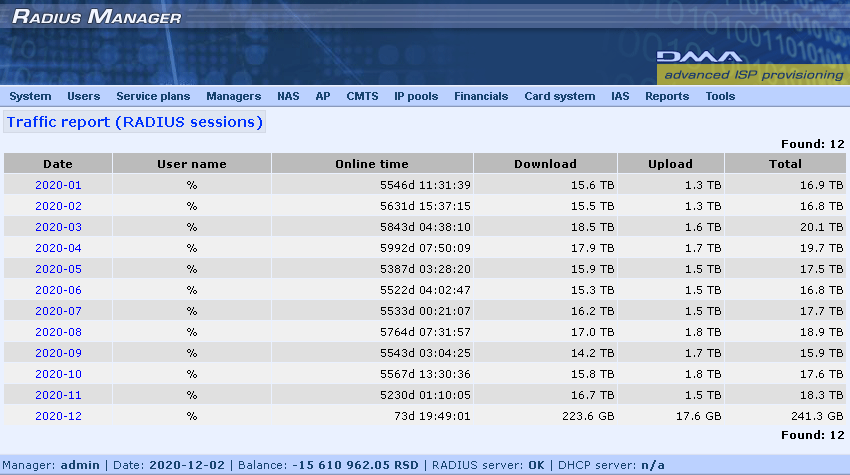This screenshot has height=475, width=850.
Task: Open the 2020-02 traffic report link
Action: click(x=58, y=206)
